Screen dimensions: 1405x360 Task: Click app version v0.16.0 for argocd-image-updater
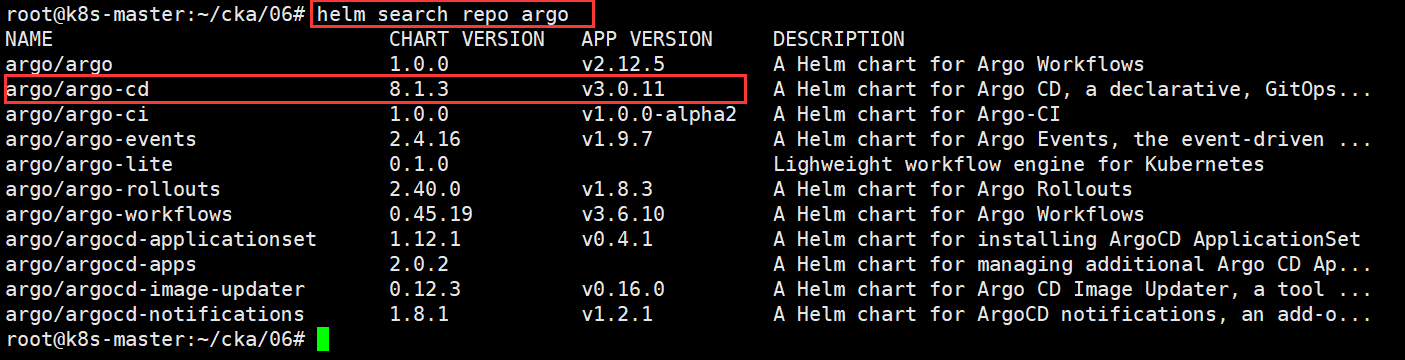(x=623, y=290)
